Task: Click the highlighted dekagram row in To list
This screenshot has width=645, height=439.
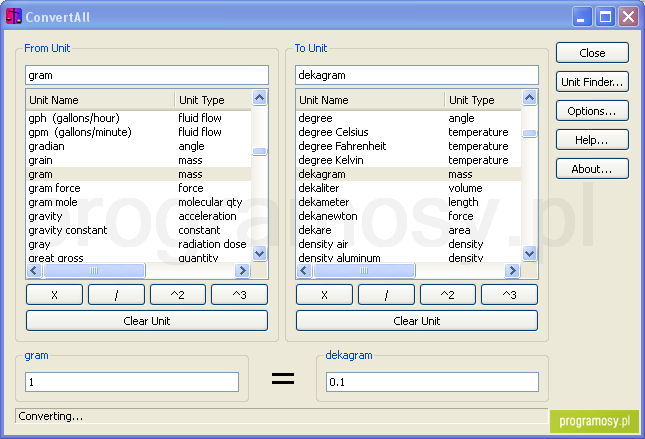Action: tap(408, 174)
